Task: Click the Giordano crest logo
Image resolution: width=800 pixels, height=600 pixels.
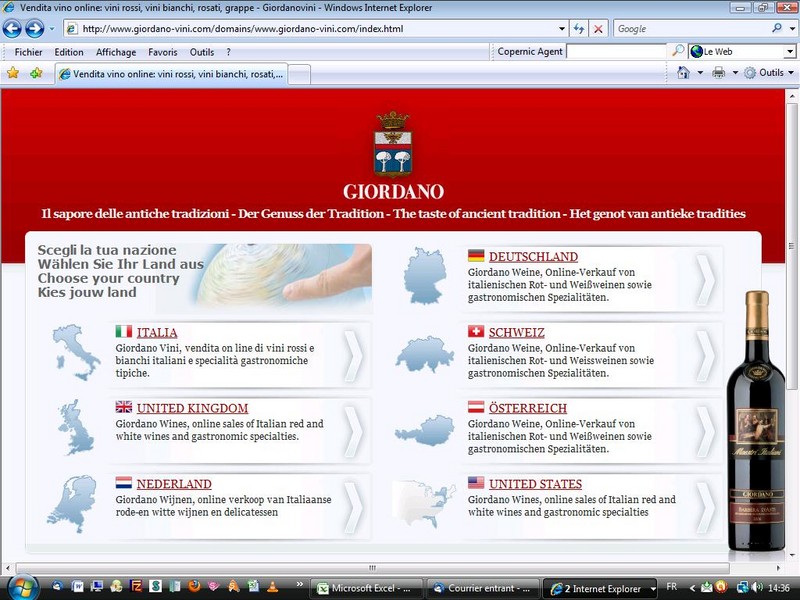Action: [x=393, y=144]
